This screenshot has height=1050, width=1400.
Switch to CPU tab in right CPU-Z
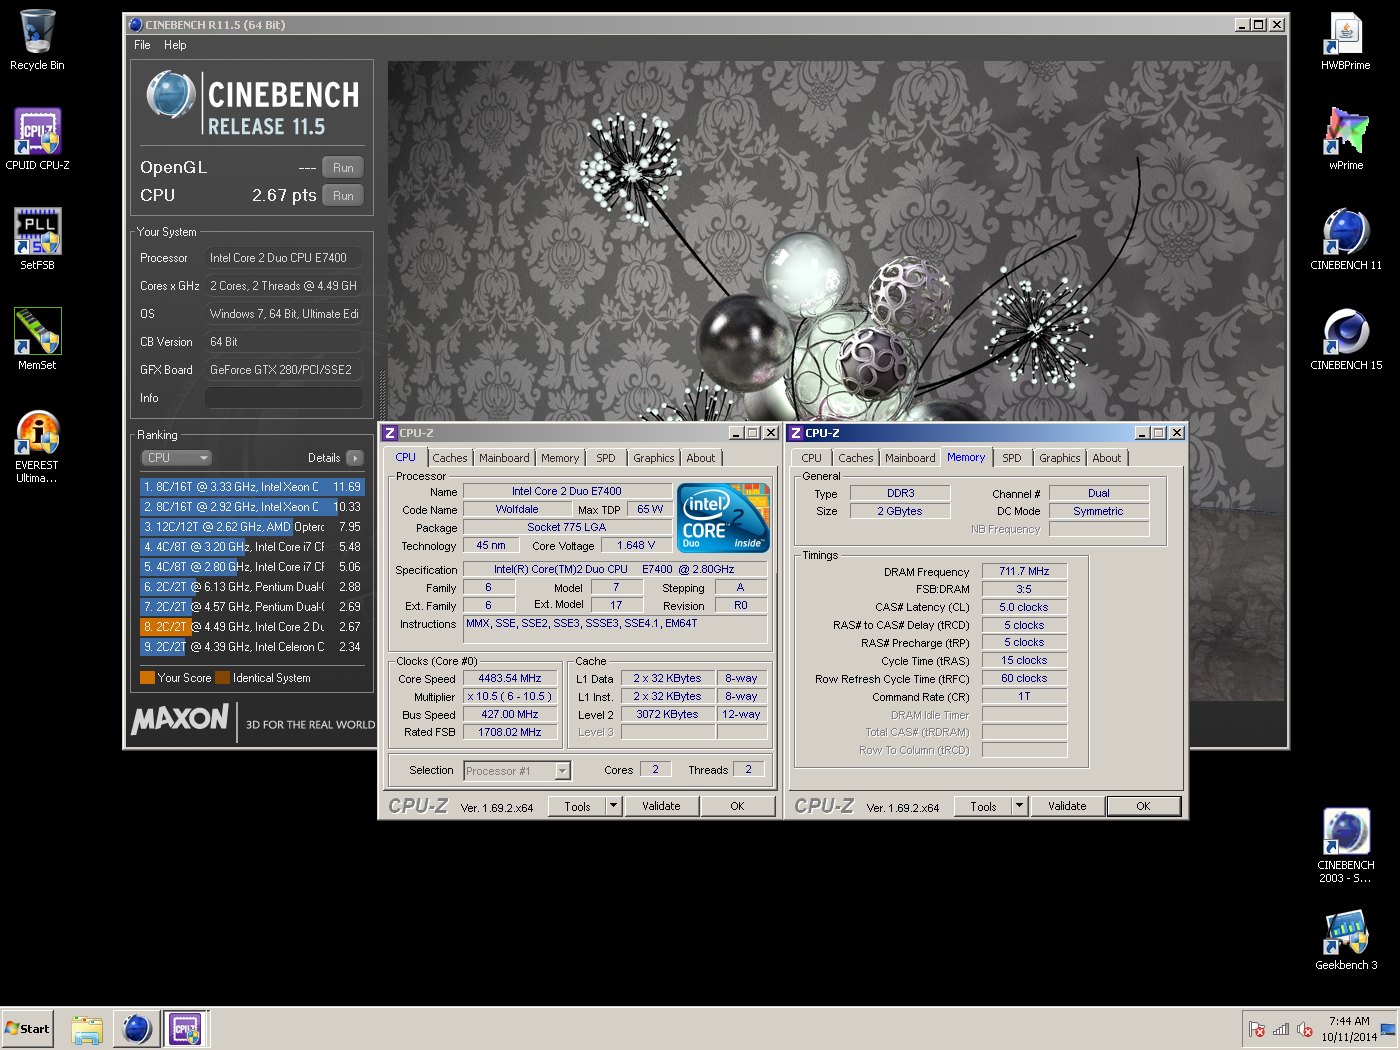click(811, 458)
